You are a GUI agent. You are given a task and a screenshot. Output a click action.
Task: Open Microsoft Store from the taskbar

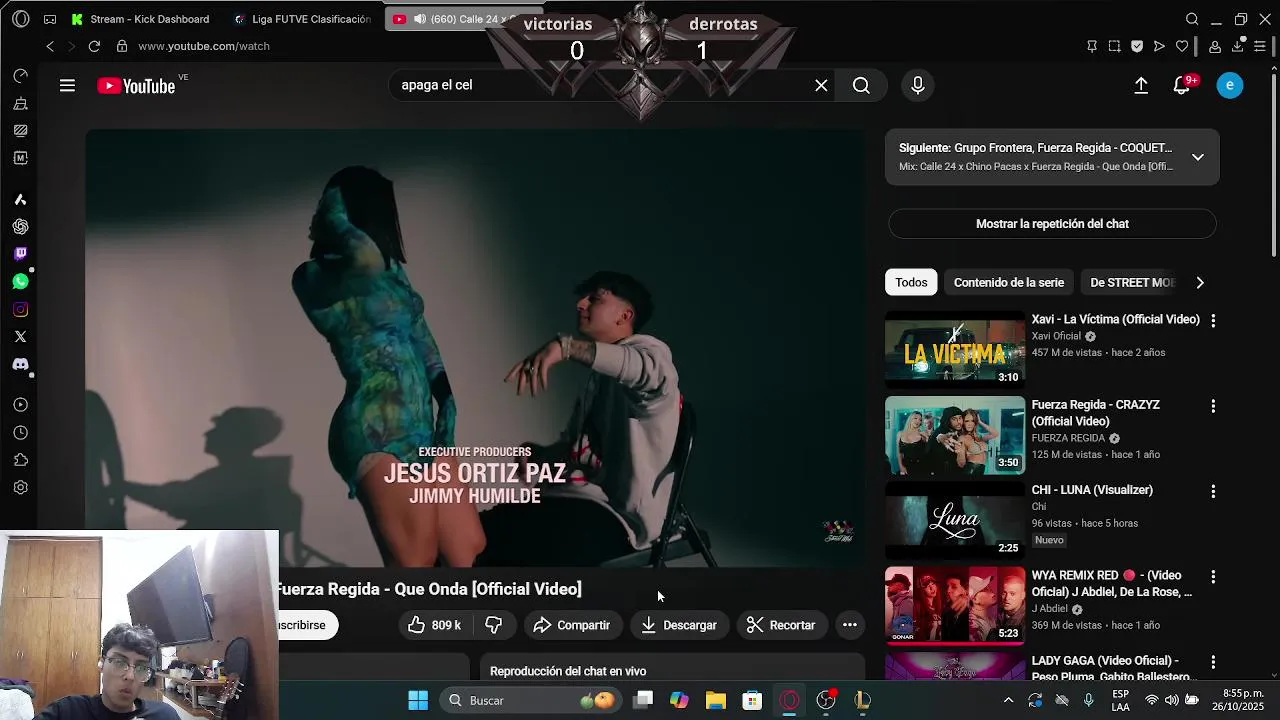[752, 700]
